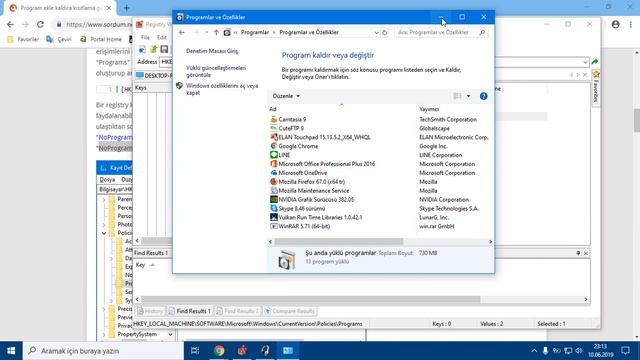Switch to Compare Results tab
640x360 pixels.
click(x=290, y=311)
